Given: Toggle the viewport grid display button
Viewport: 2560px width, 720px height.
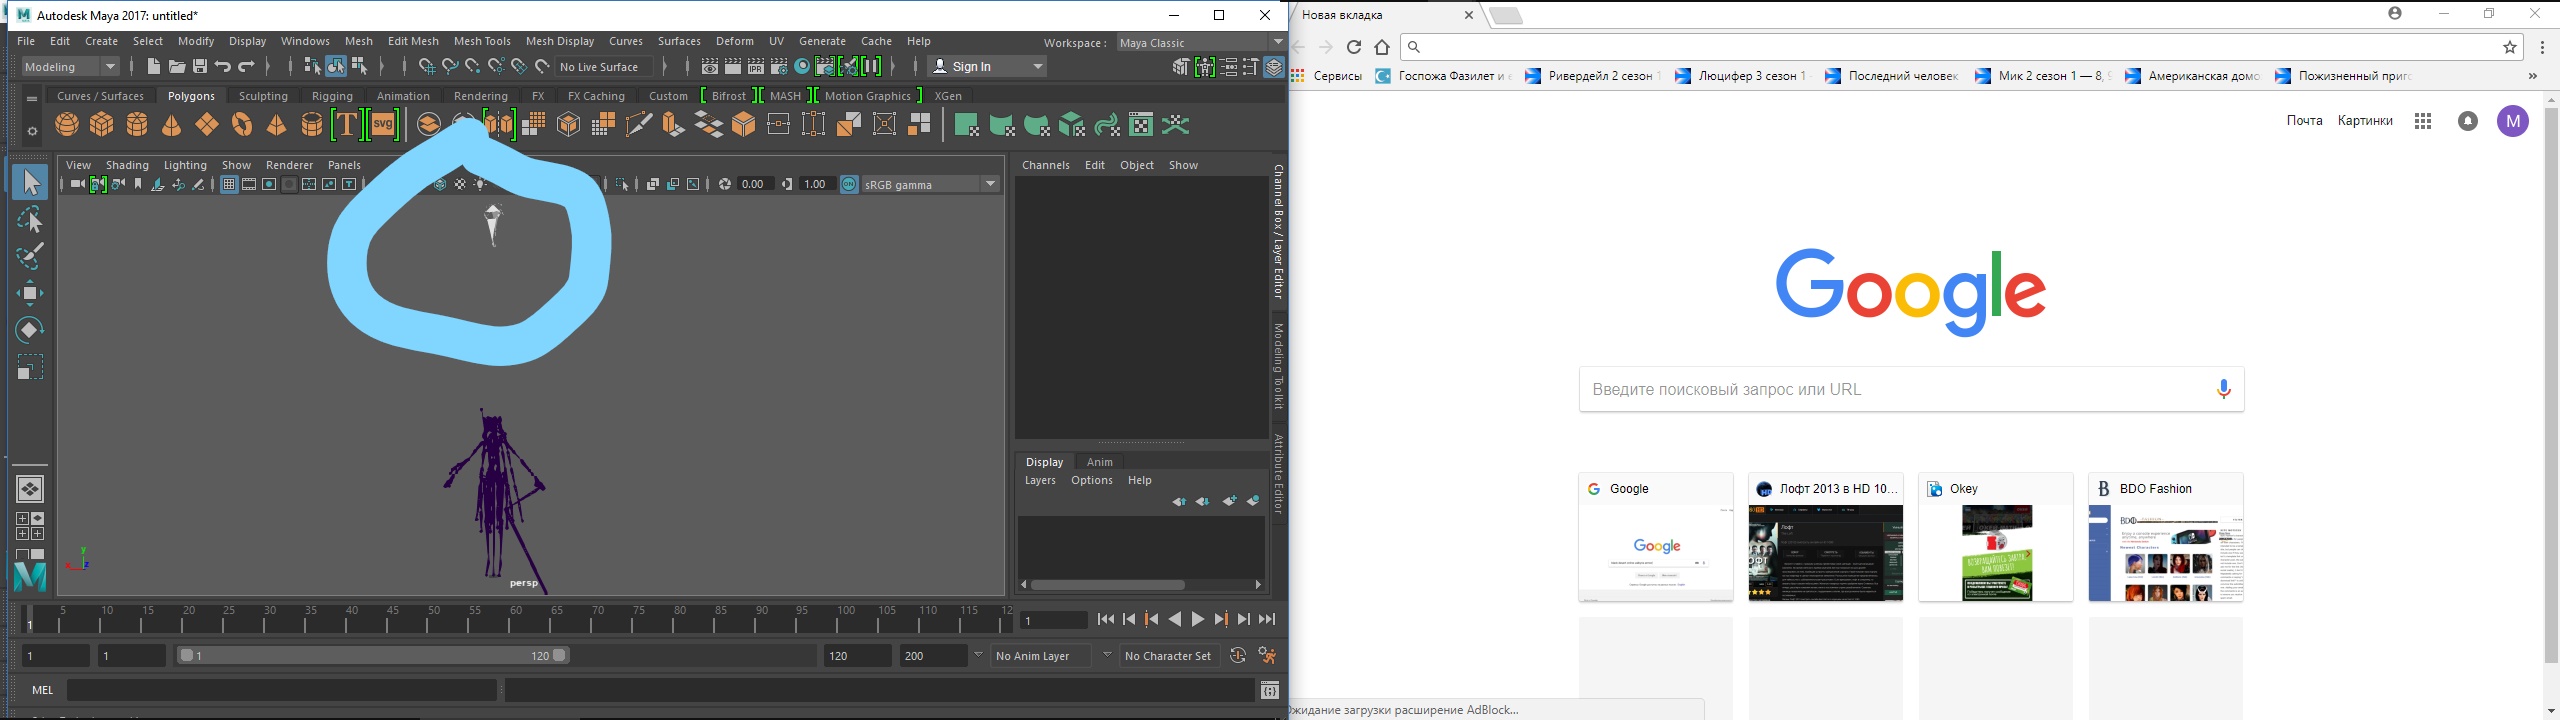Looking at the screenshot, I should [229, 184].
